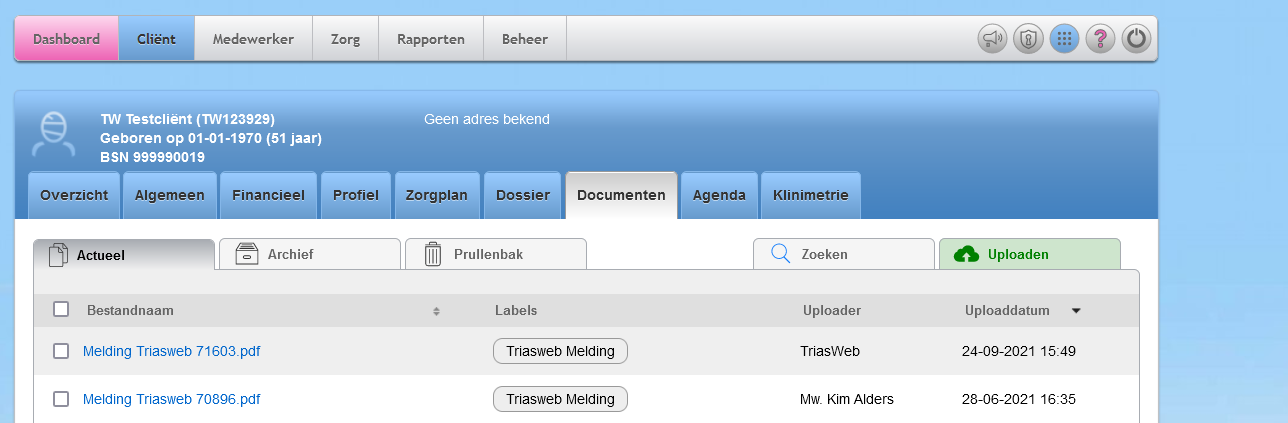Check the box for Melding Triasweb 71603.pdf
Viewport: 1288px width, 423px height.
(61, 351)
